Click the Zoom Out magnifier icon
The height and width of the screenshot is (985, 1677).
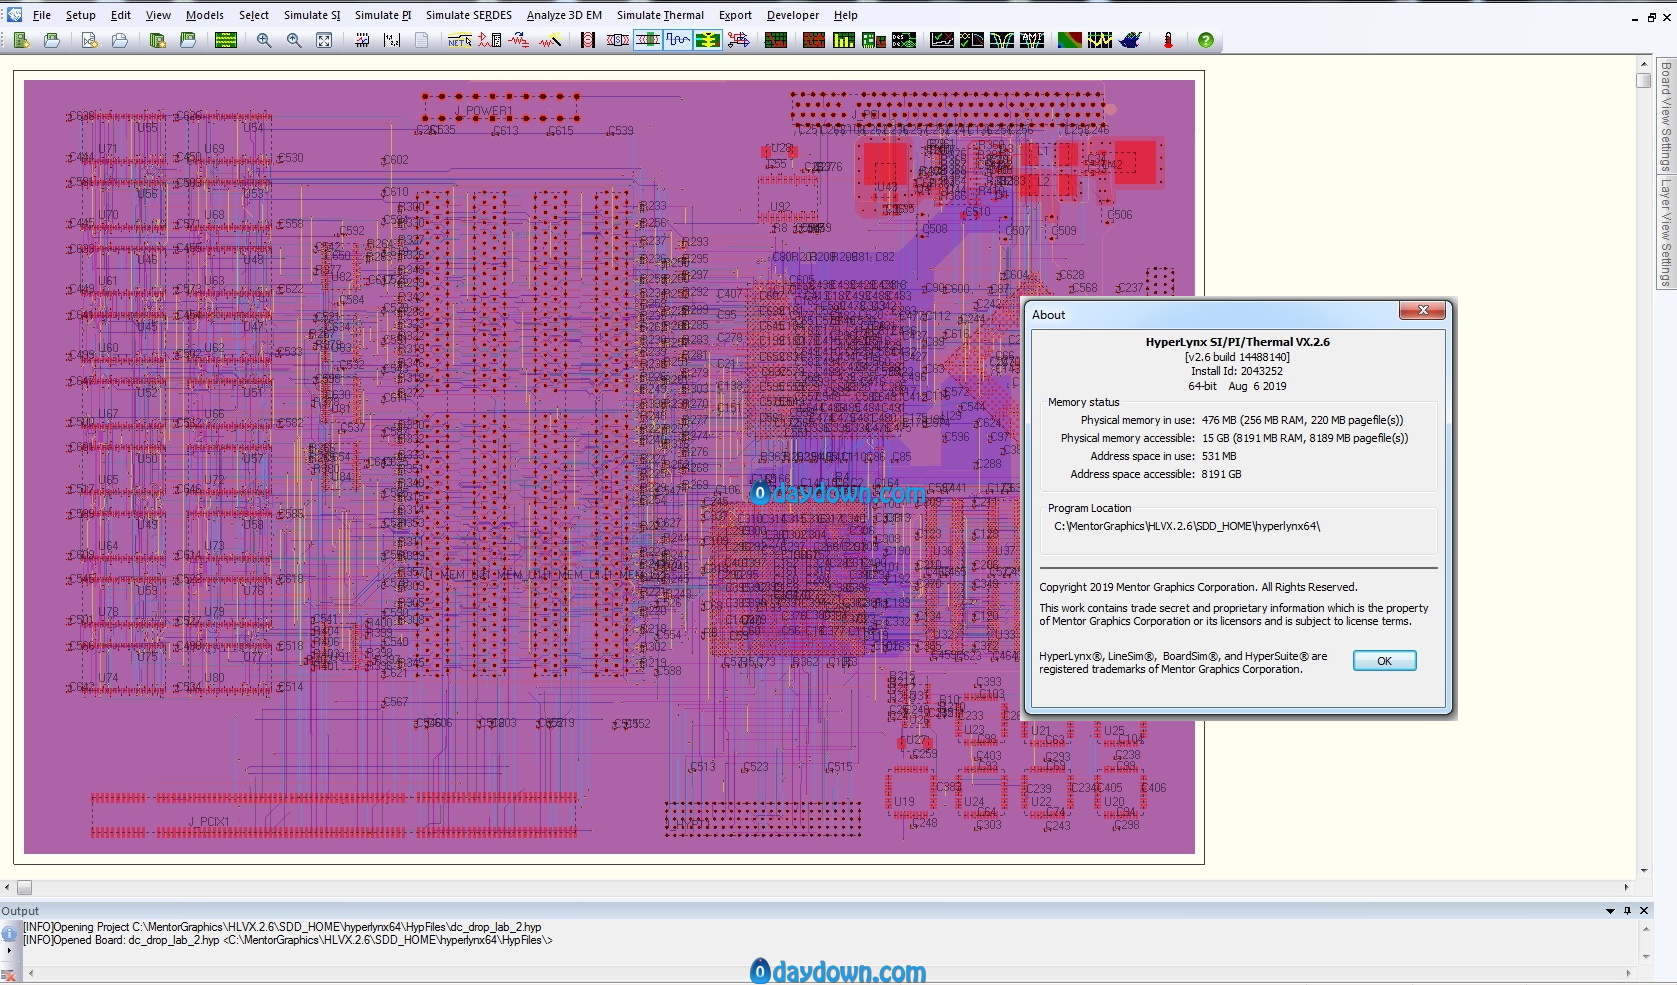[294, 40]
